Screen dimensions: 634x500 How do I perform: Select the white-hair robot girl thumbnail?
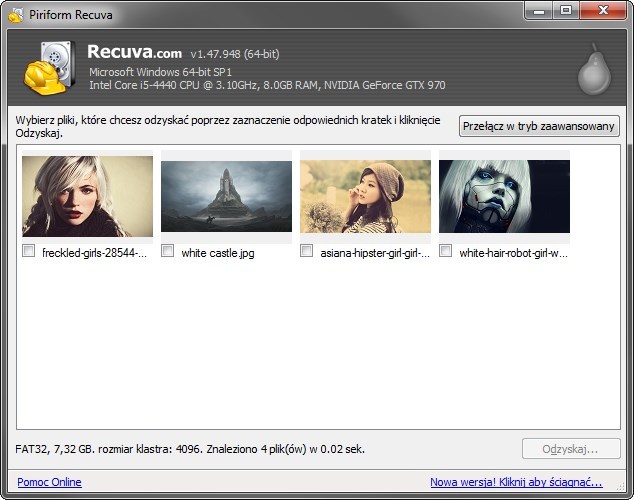(505, 196)
